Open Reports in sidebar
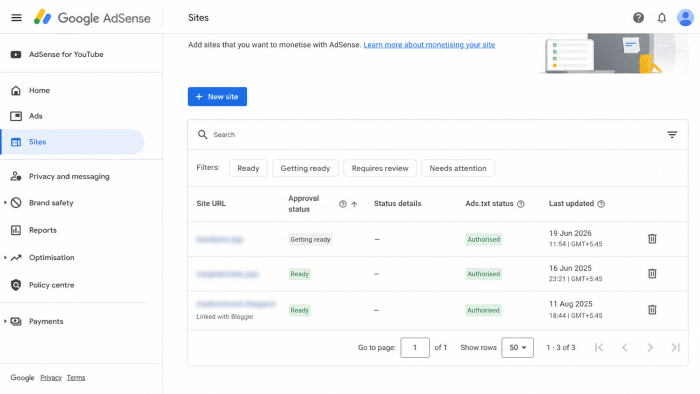 (x=43, y=230)
